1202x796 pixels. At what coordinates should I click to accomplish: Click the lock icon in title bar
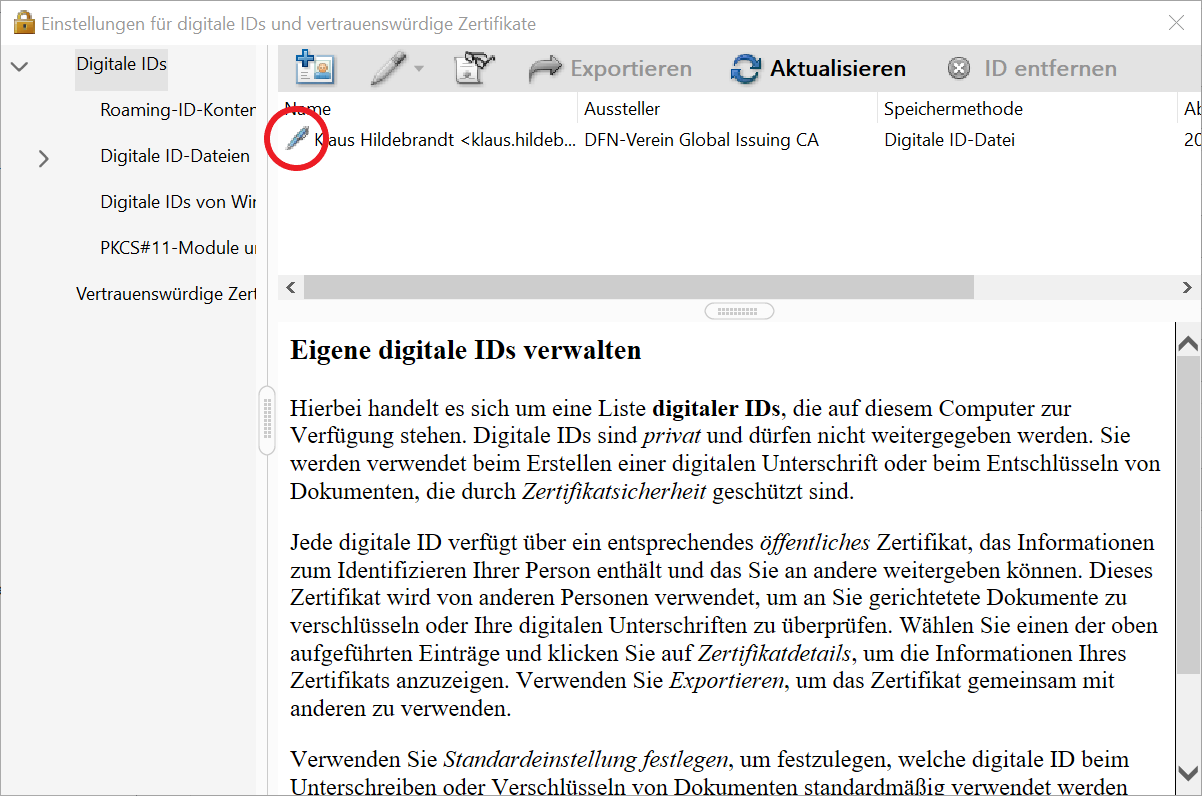23,23
